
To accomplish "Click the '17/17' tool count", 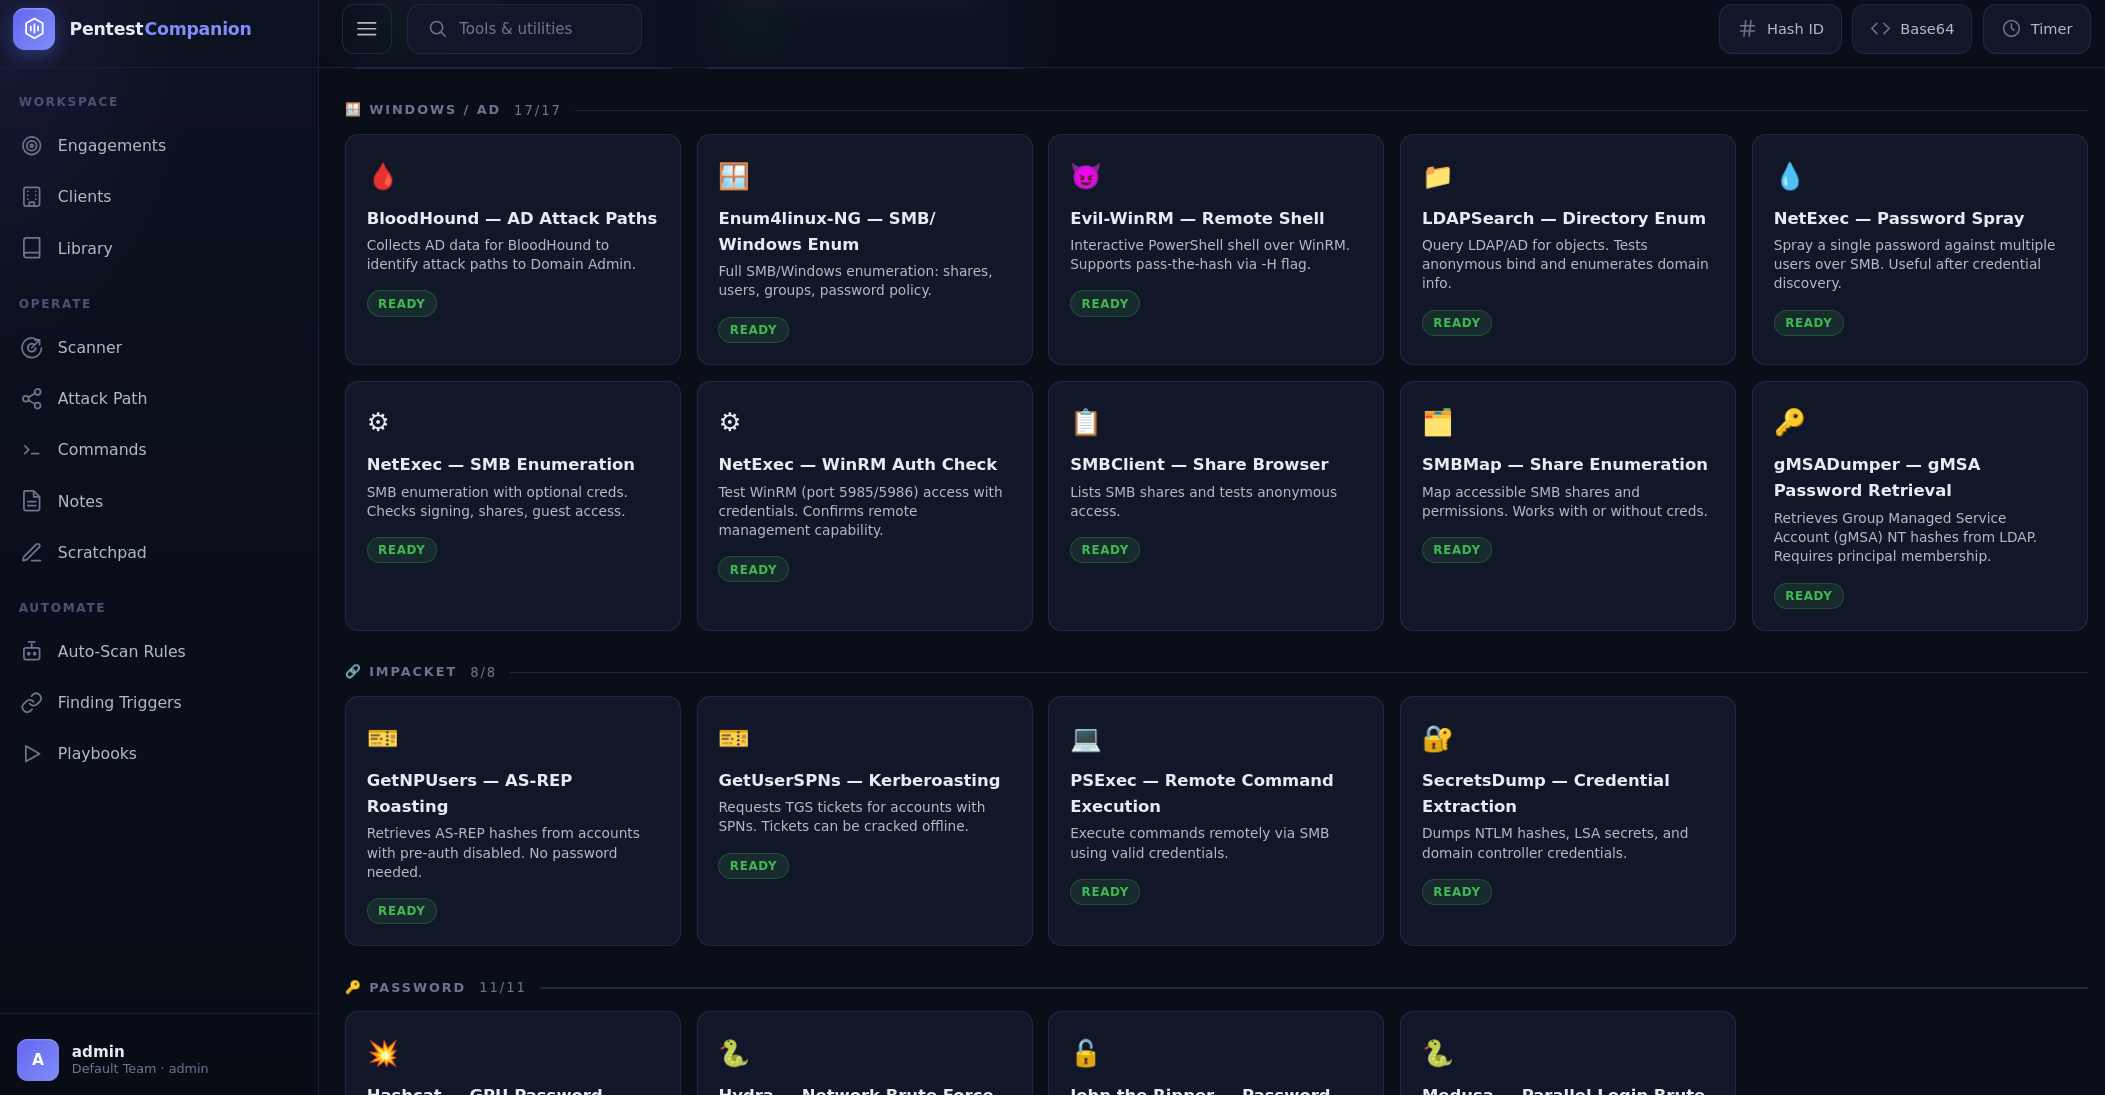I will [537, 110].
